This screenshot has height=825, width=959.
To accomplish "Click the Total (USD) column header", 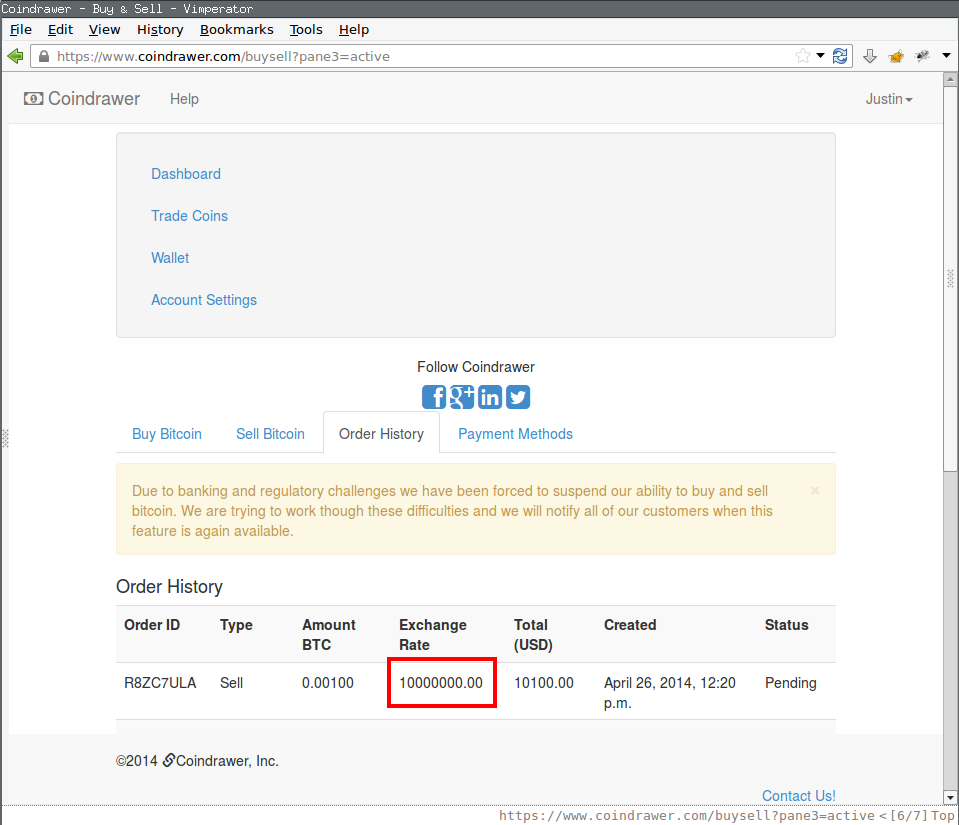I will (x=533, y=635).
